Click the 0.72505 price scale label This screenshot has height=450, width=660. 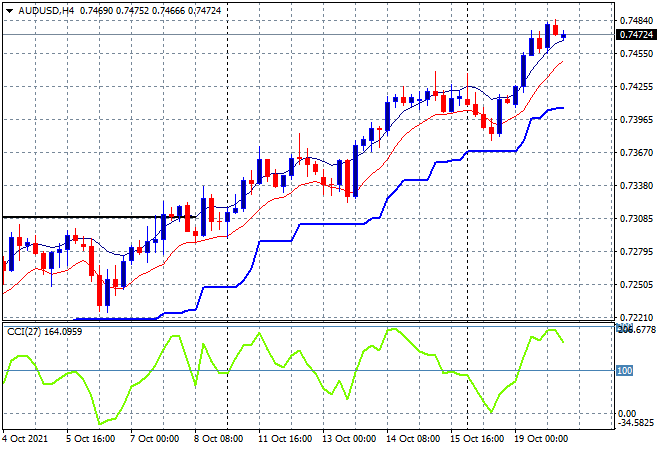pos(636,285)
